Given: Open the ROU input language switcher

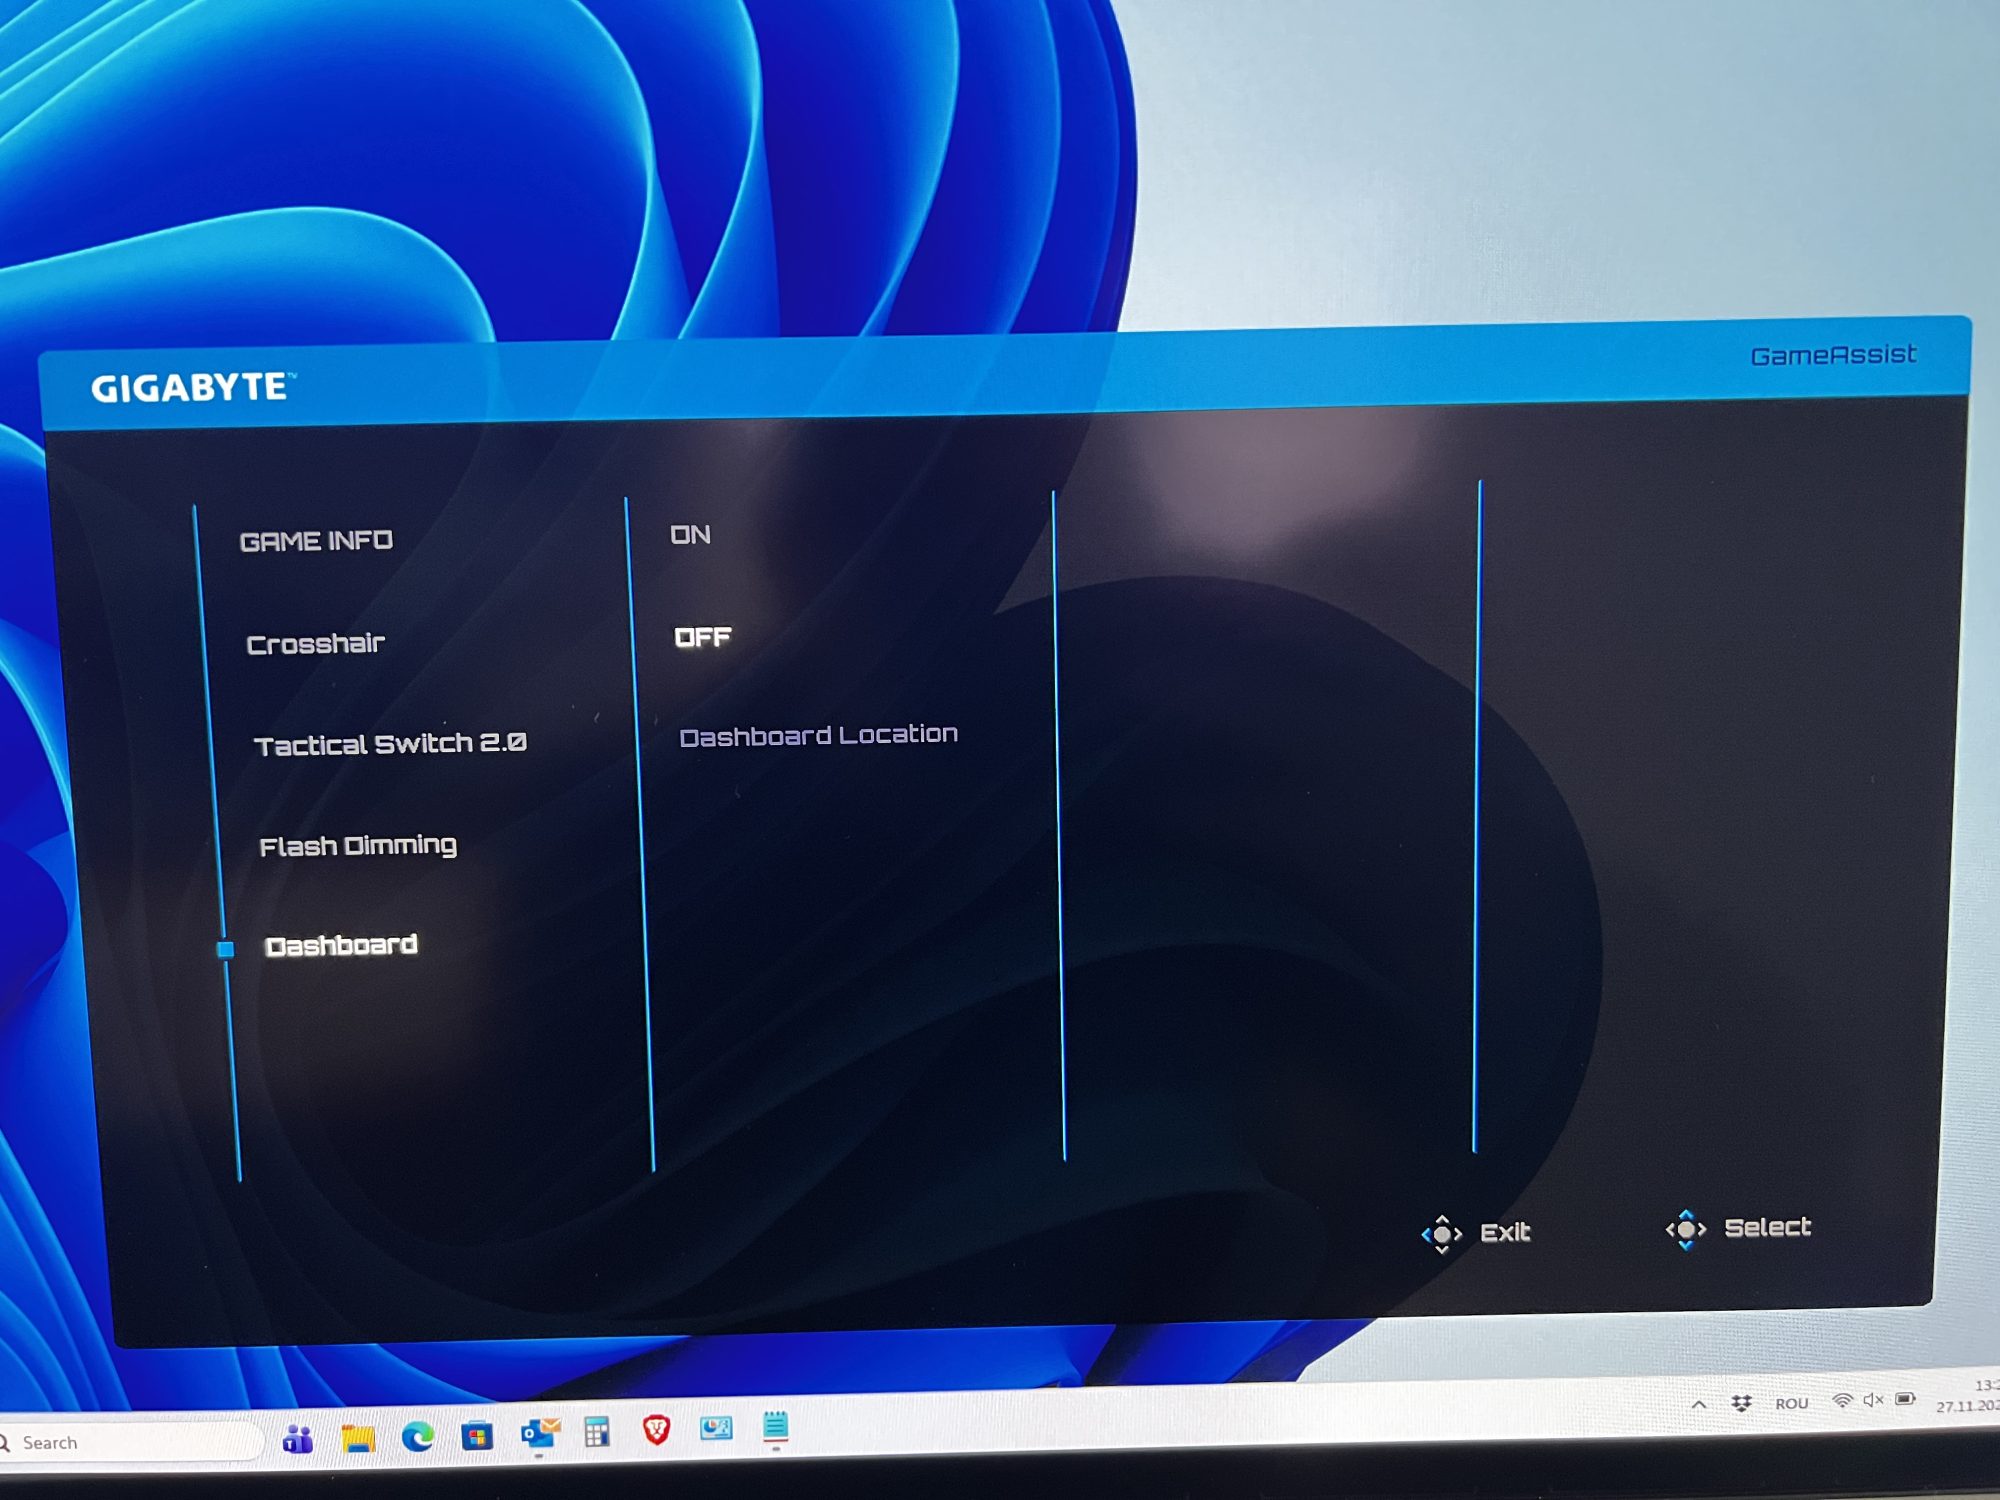Looking at the screenshot, I should (x=1791, y=1403).
